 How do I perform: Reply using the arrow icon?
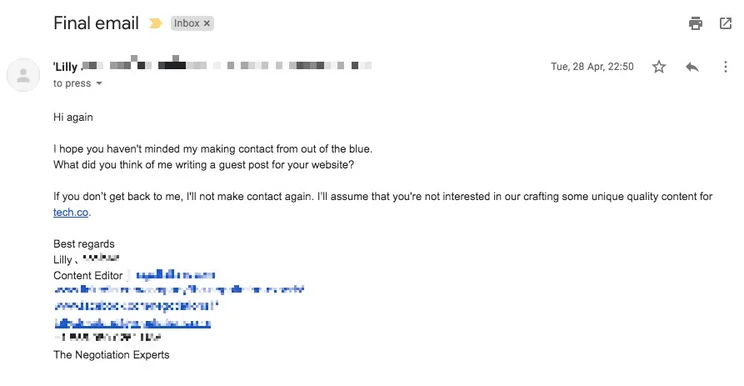(692, 67)
